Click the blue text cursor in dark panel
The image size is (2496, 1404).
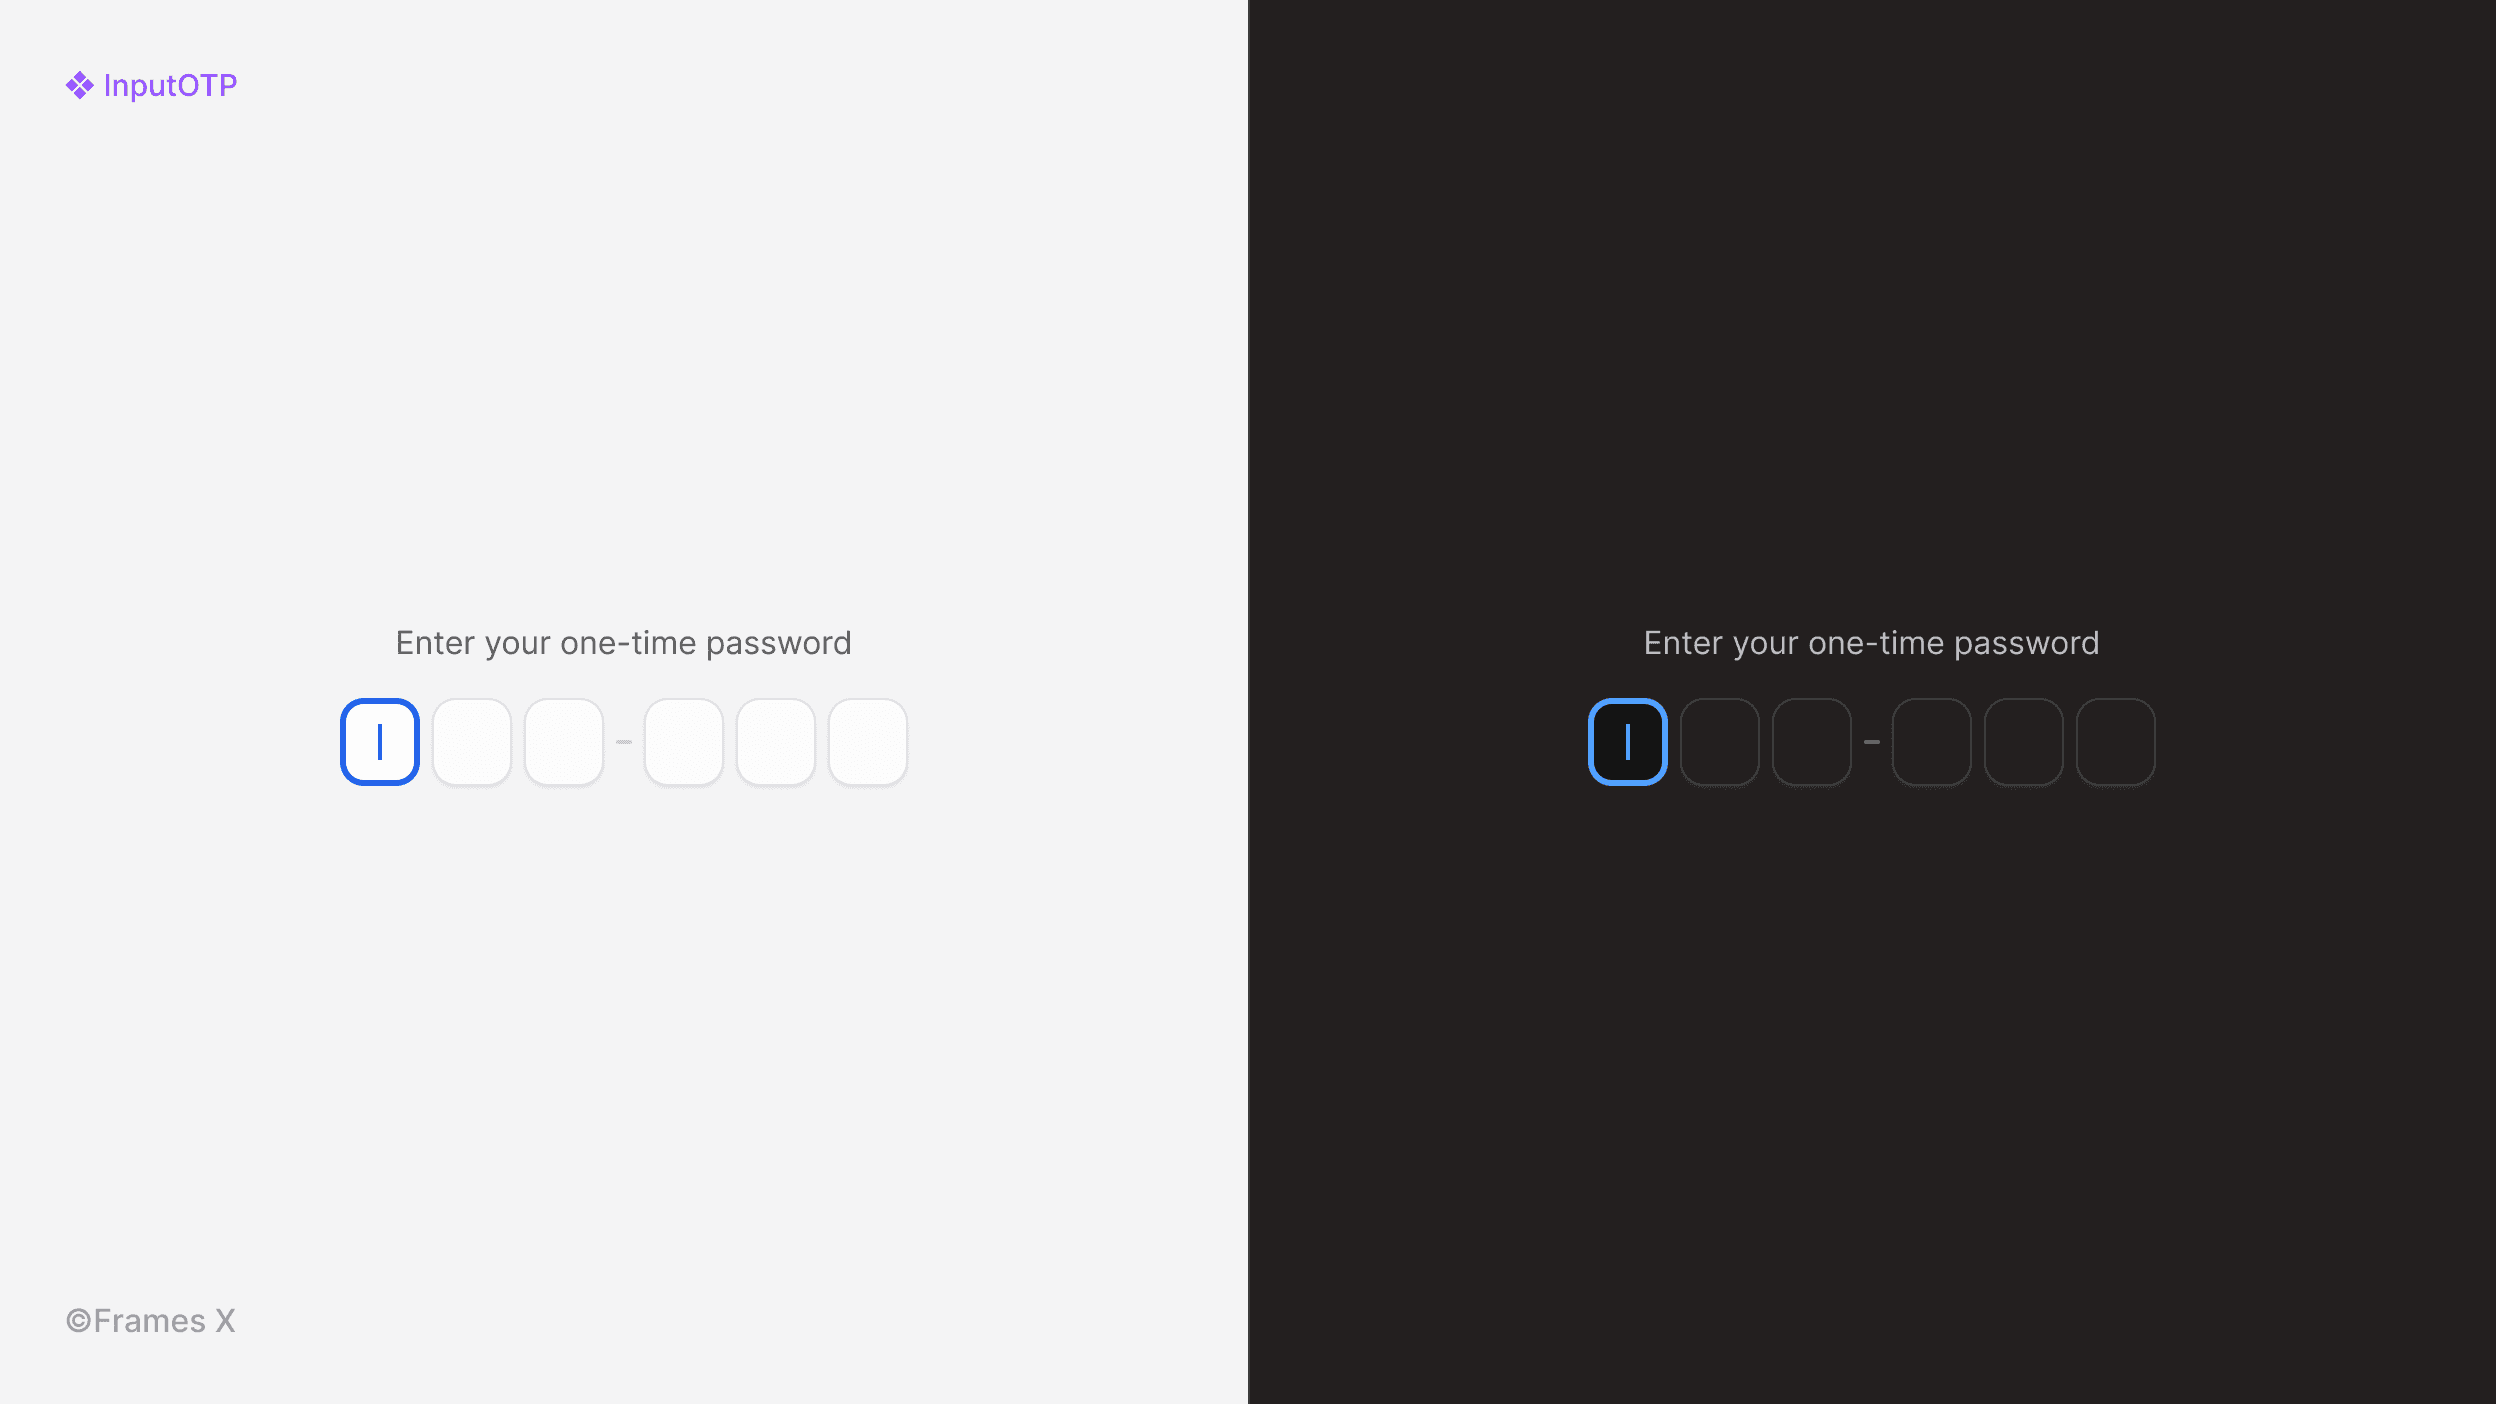click(1628, 742)
